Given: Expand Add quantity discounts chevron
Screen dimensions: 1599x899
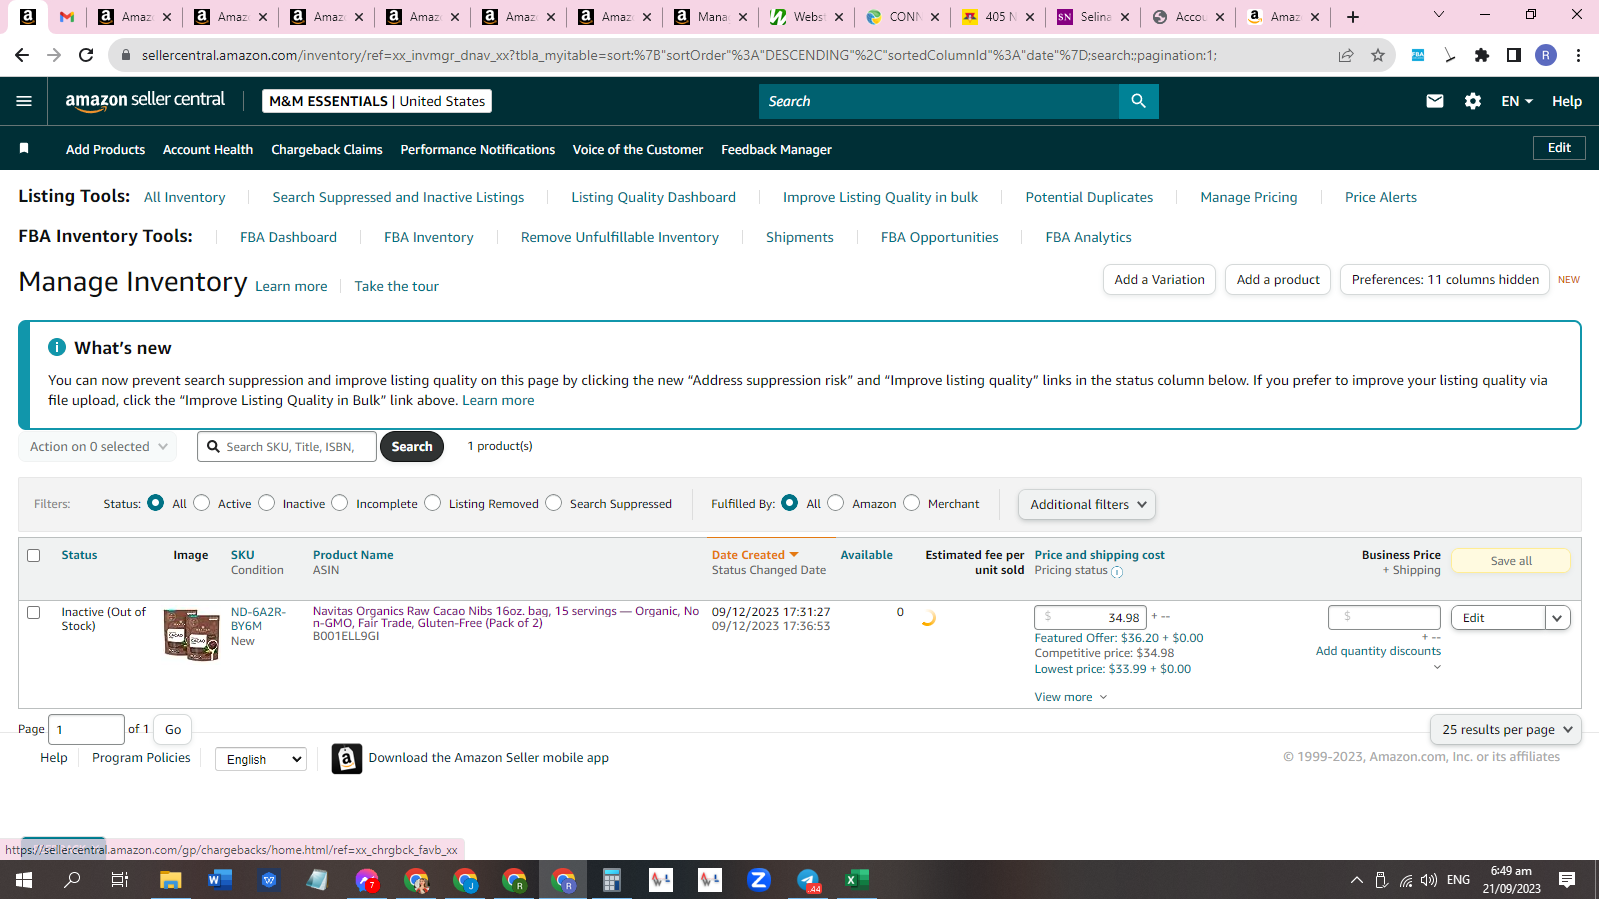Looking at the screenshot, I should 1437,667.
